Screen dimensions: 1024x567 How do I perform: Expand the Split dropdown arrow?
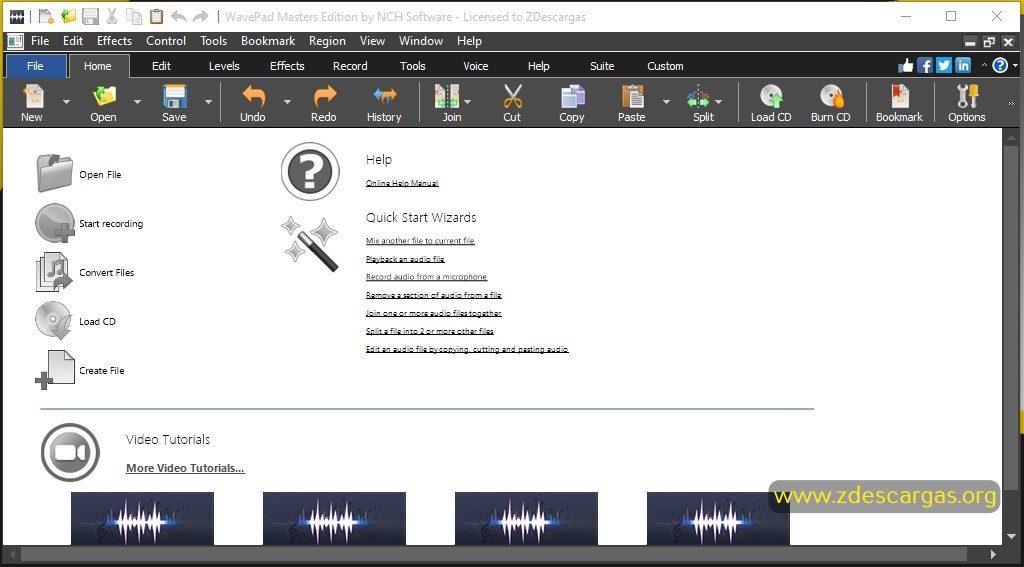click(x=718, y=102)
